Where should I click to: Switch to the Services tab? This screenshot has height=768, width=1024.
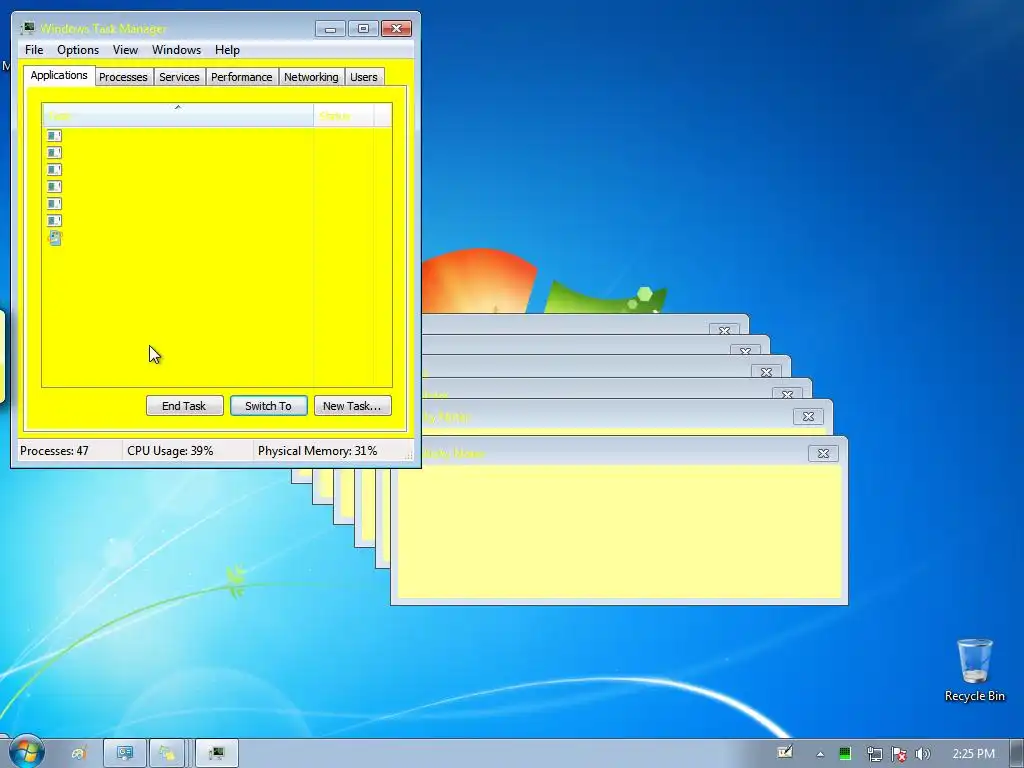tap(179, 77)
